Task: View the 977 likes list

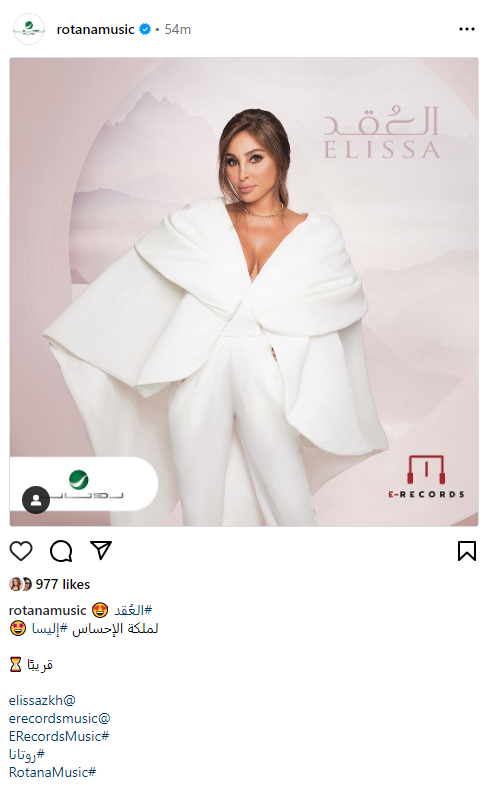Action: click(x=63, y=584)
